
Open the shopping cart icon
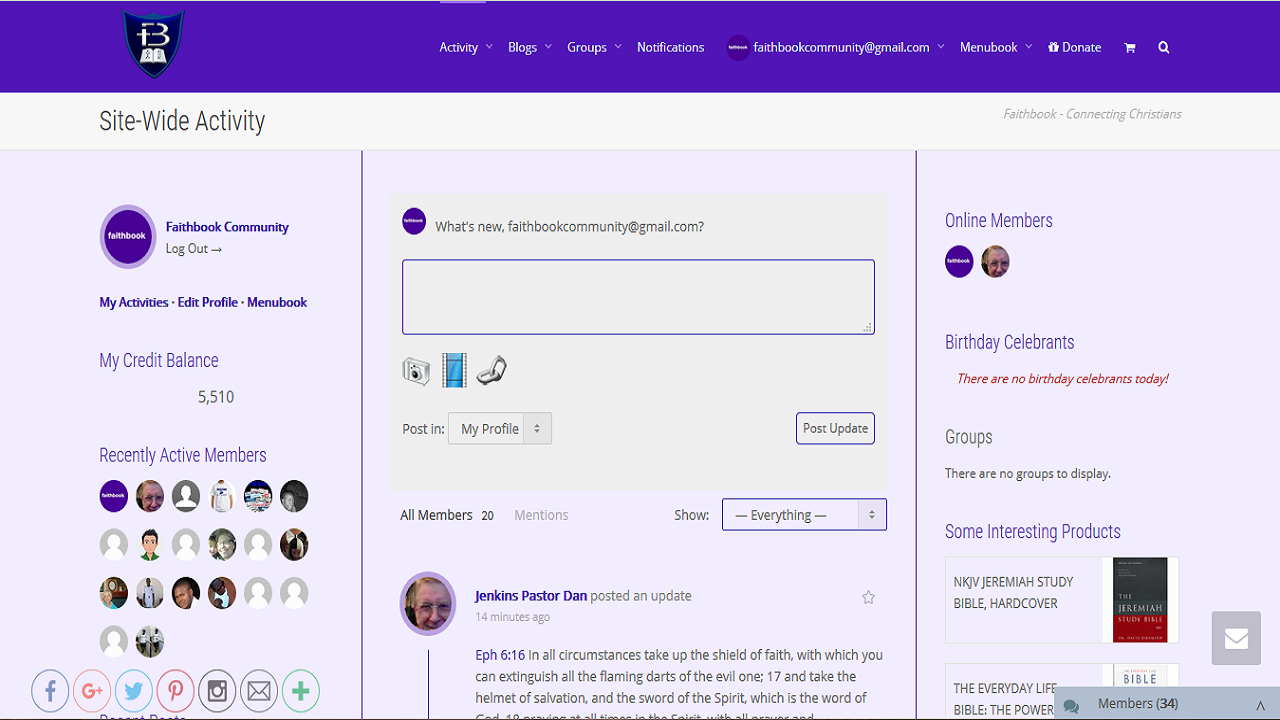coord(1129,48)
